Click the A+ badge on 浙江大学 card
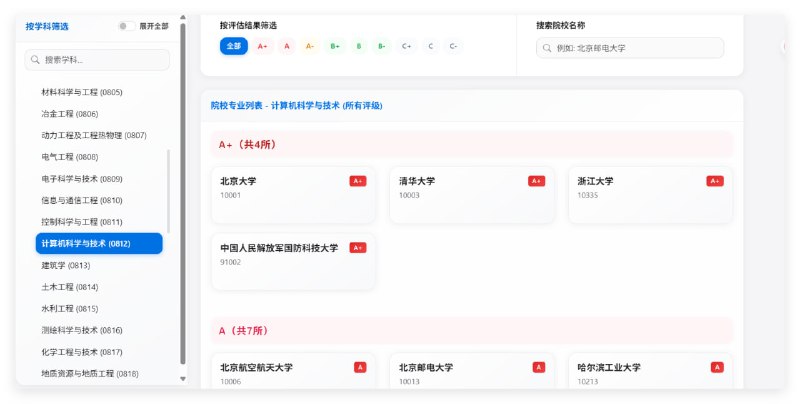 tap(715, 181)
